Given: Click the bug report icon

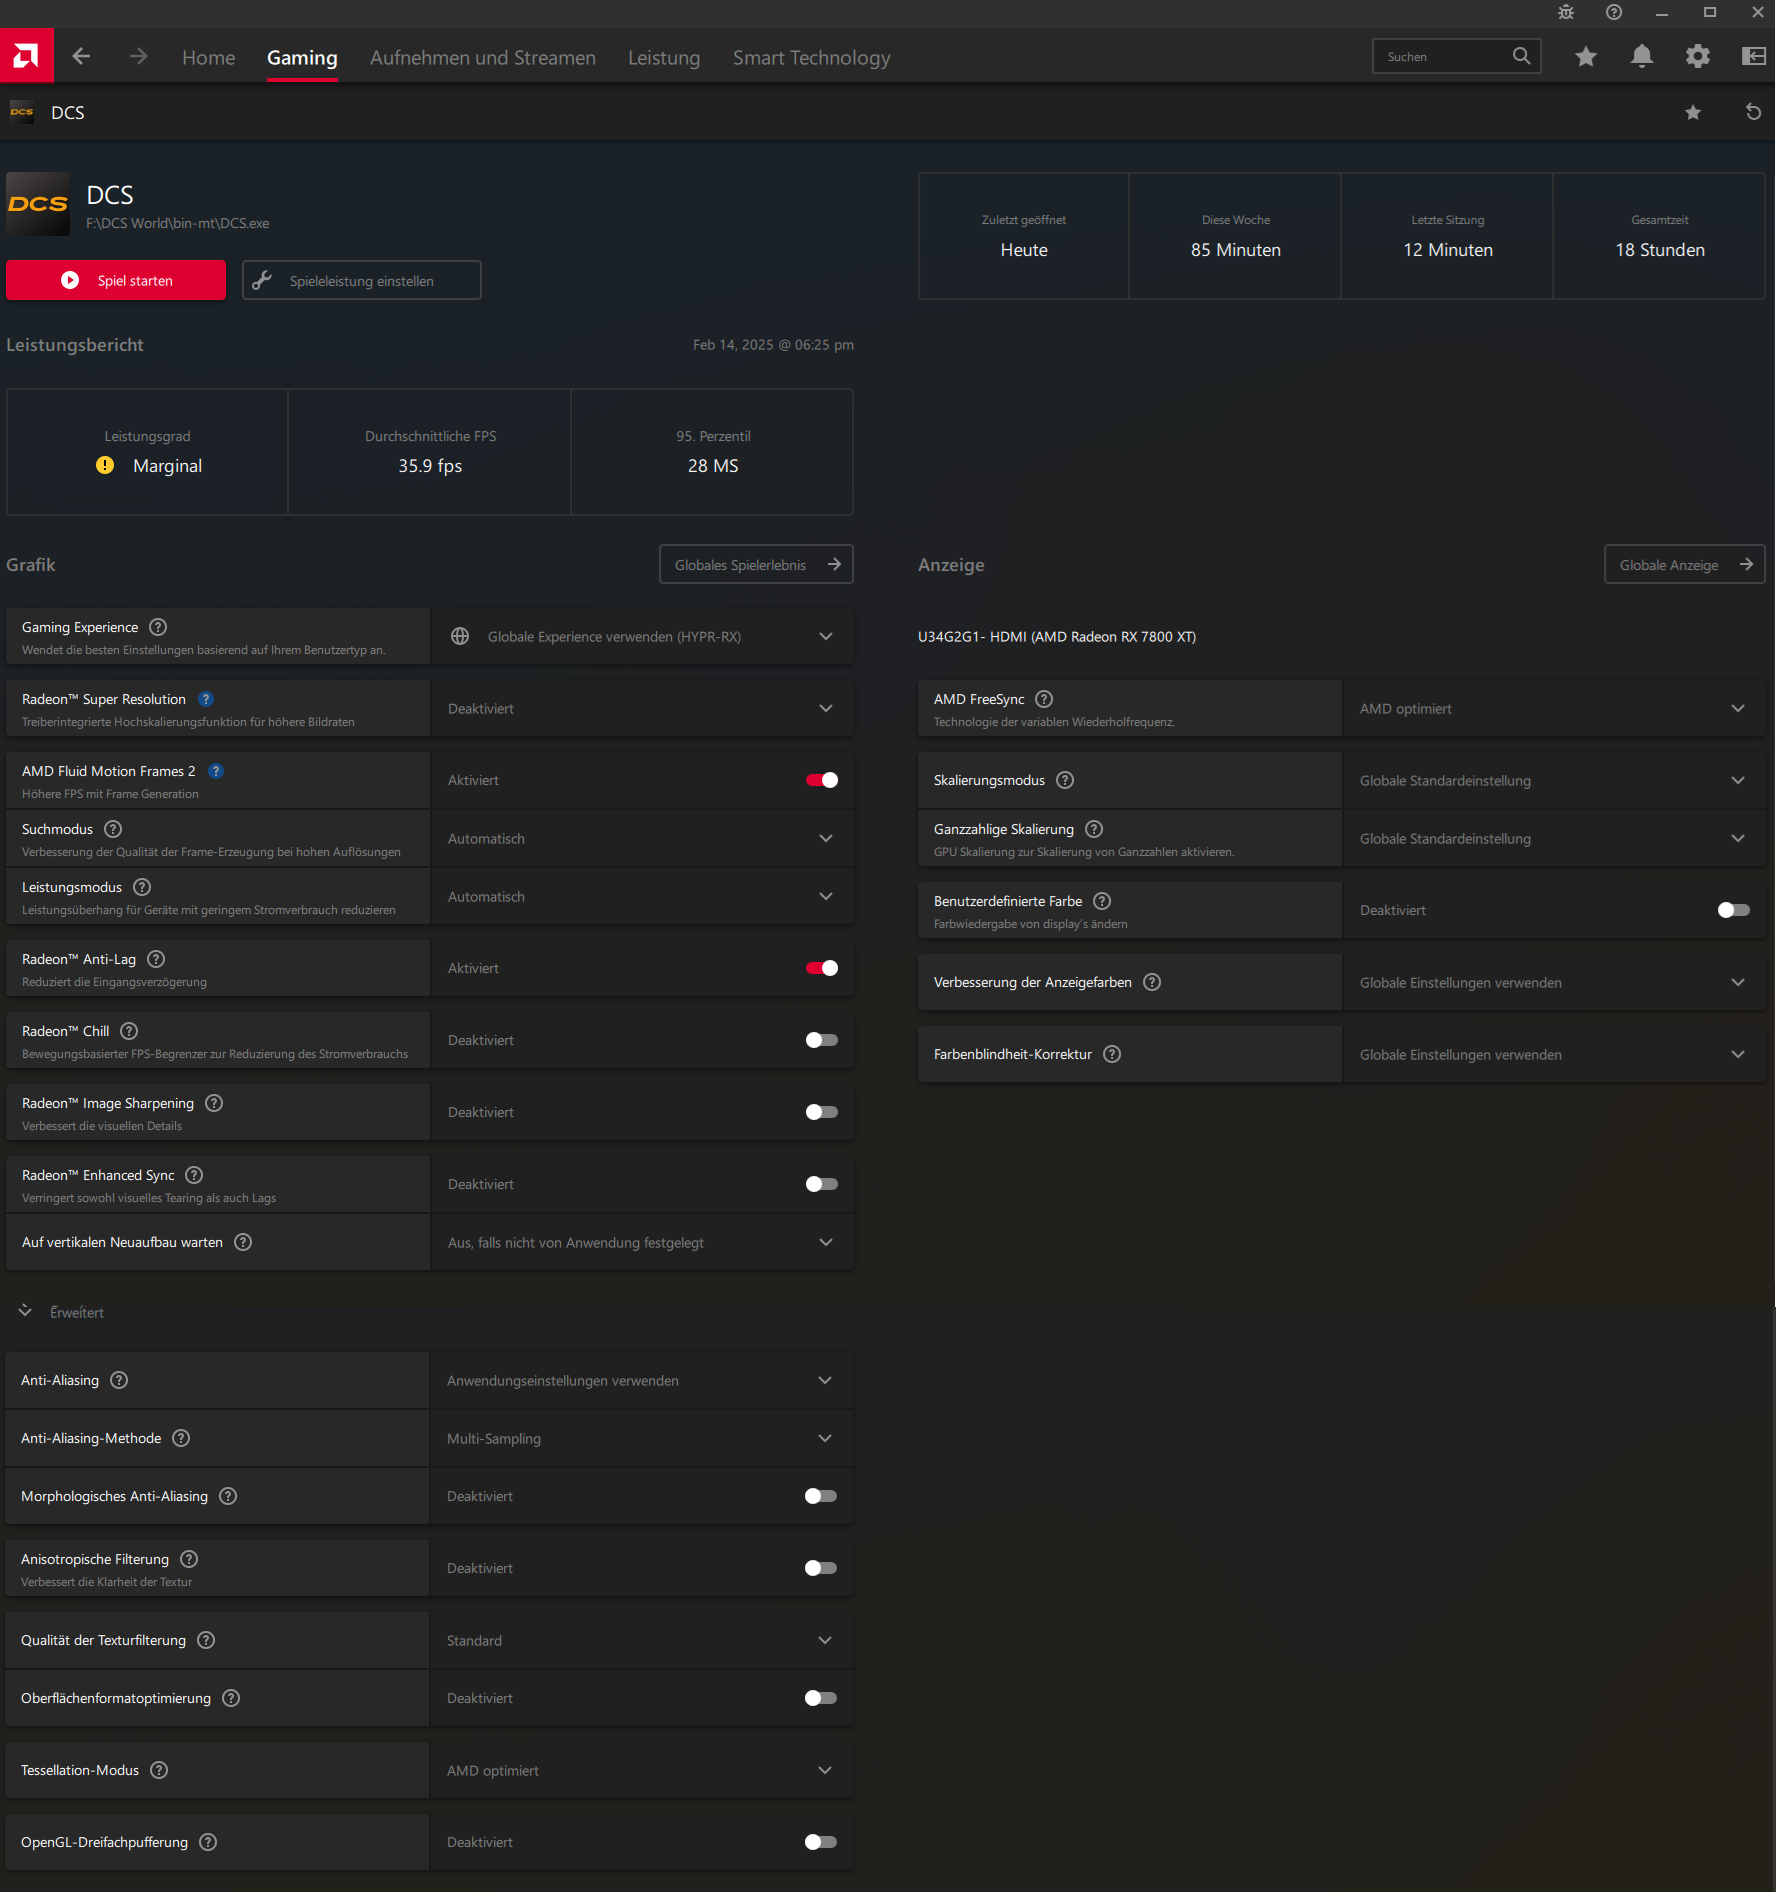Looking at the screenshot, I should click(x=1566, y=12).
